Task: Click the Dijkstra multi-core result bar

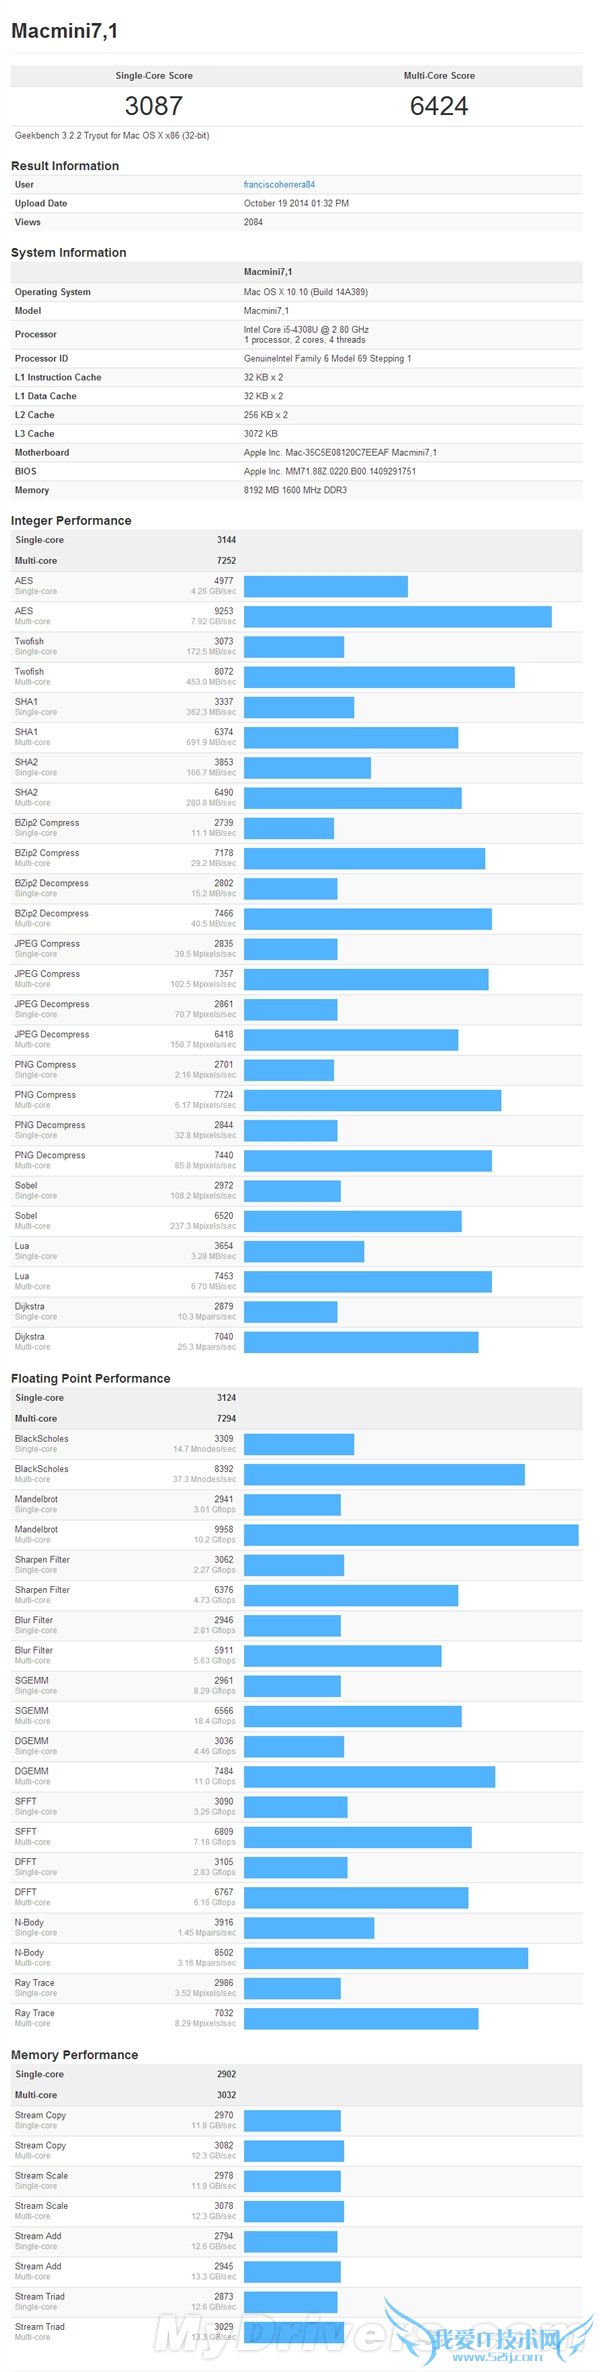Action: 361,1342
